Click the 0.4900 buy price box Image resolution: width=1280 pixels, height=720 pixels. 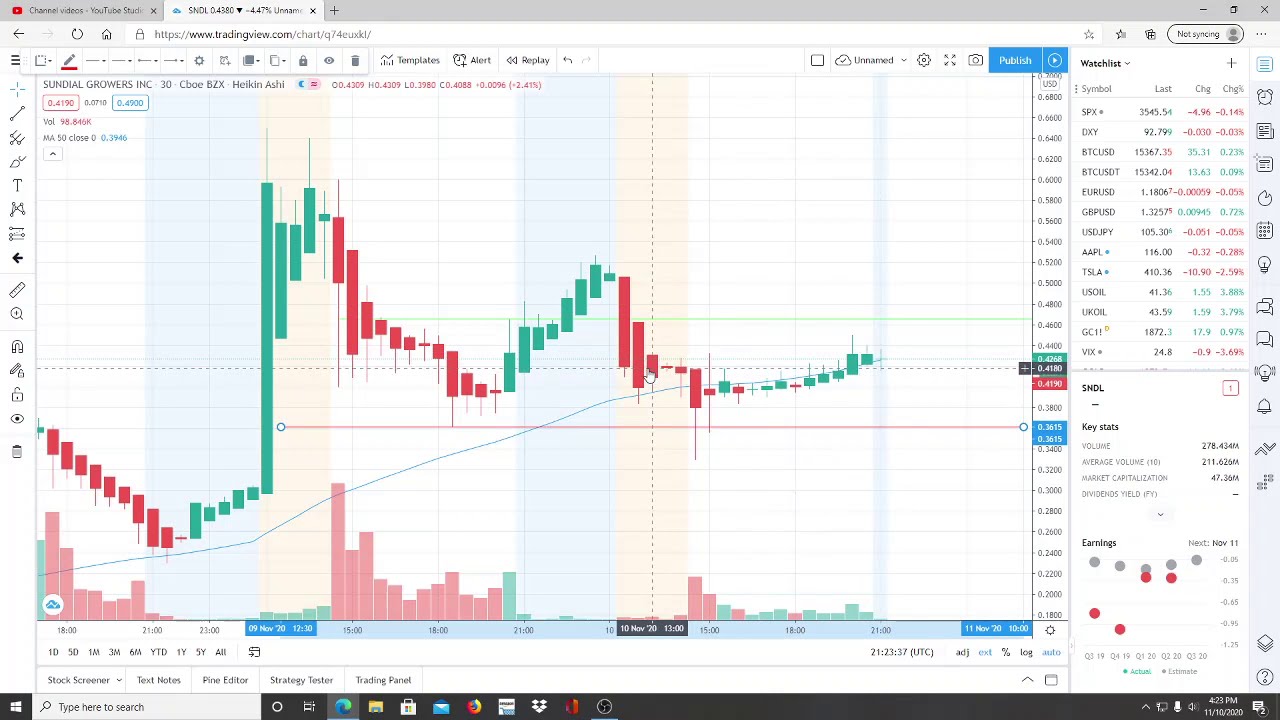tap(129, 103)
